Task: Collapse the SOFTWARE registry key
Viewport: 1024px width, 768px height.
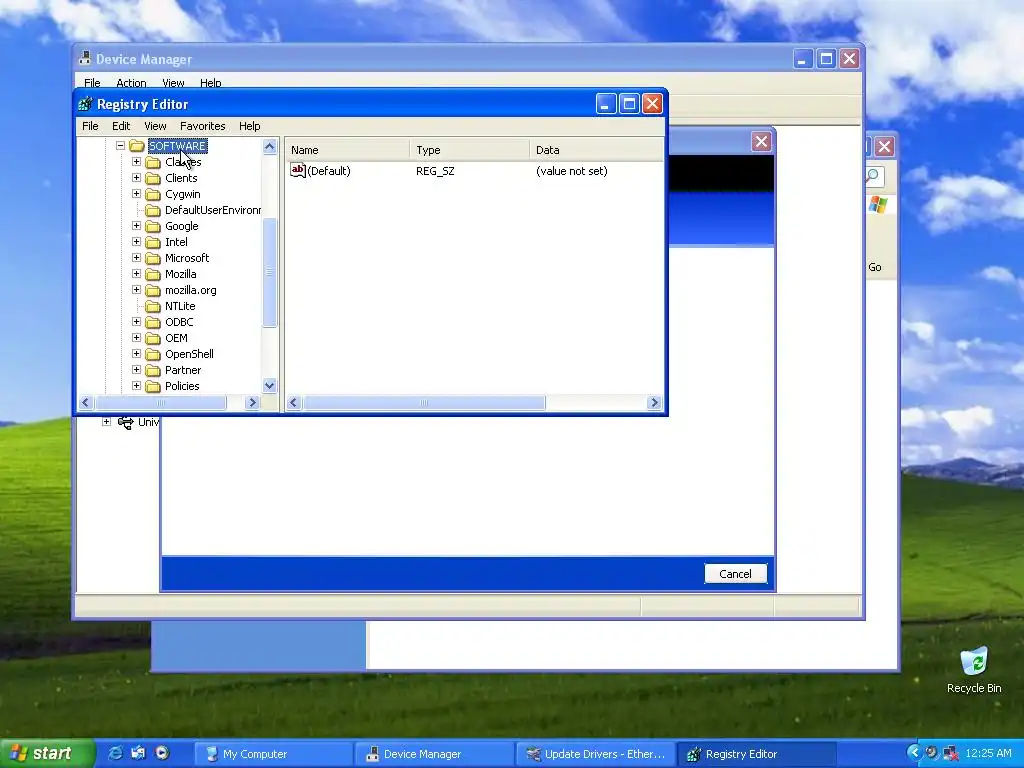Action: [x=120, y=146]
